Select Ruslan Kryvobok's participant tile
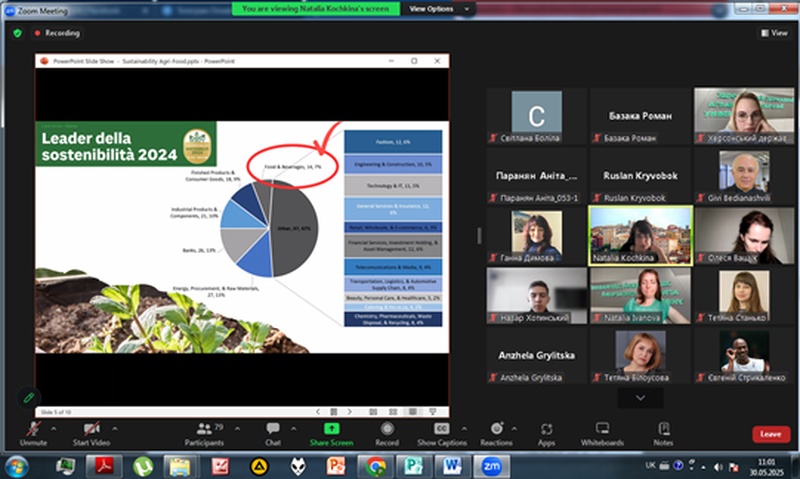 click(640, 175)
